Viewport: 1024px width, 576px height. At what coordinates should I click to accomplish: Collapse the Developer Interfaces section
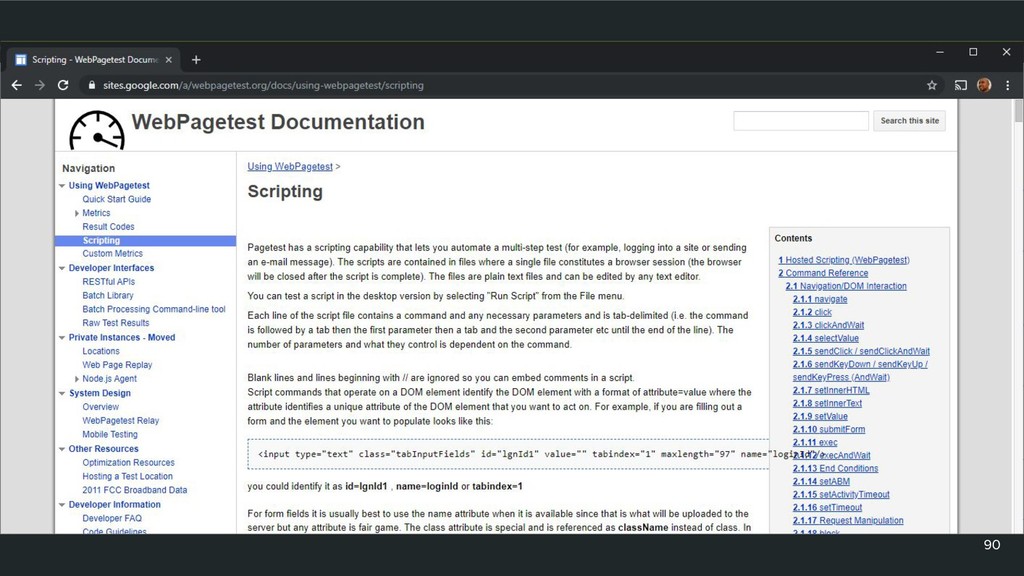pyautogui.click(x=62, y=268)
